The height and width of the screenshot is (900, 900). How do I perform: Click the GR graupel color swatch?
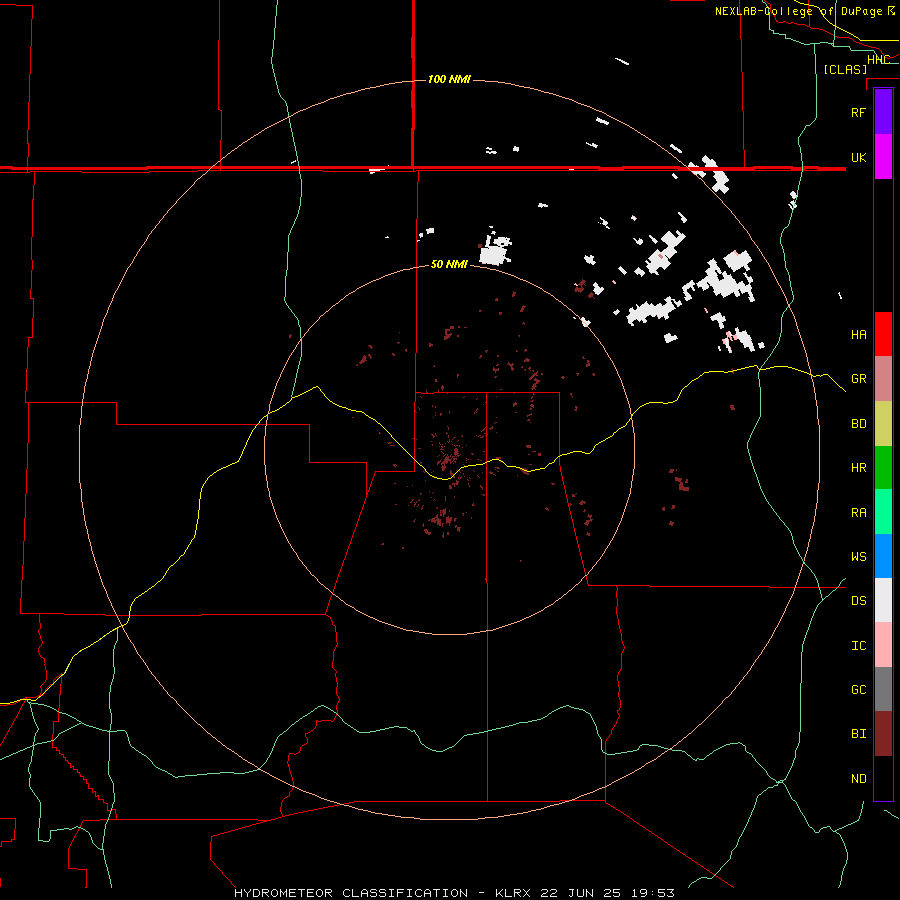(x=883, y=379)
